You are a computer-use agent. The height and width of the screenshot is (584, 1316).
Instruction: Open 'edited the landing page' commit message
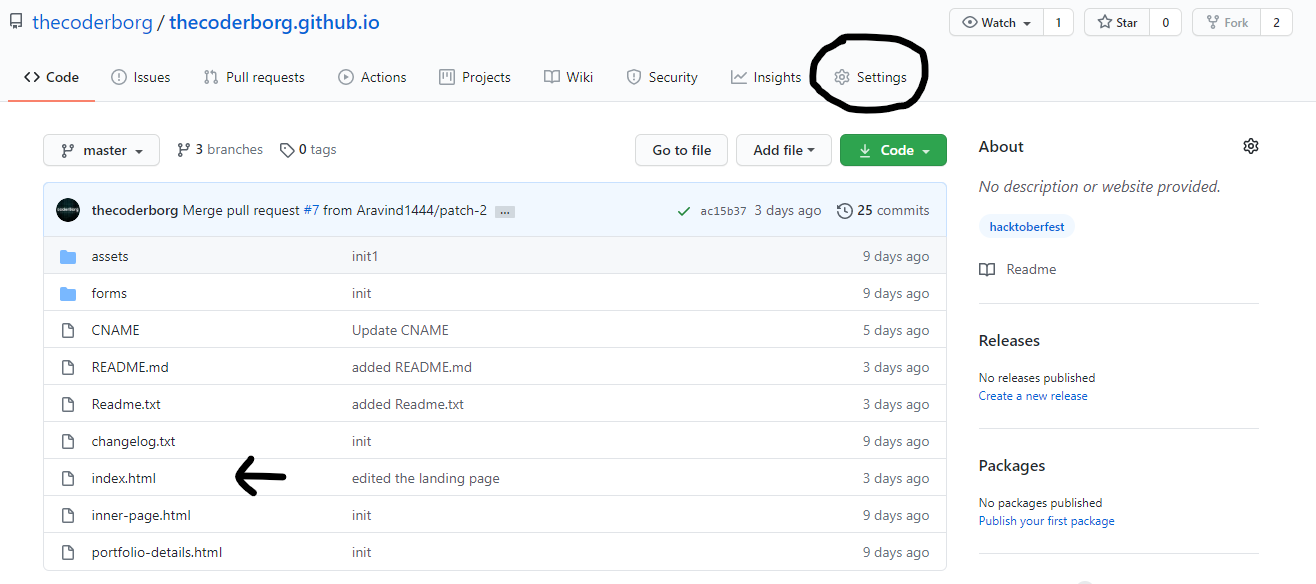click(x=426, y=478)
